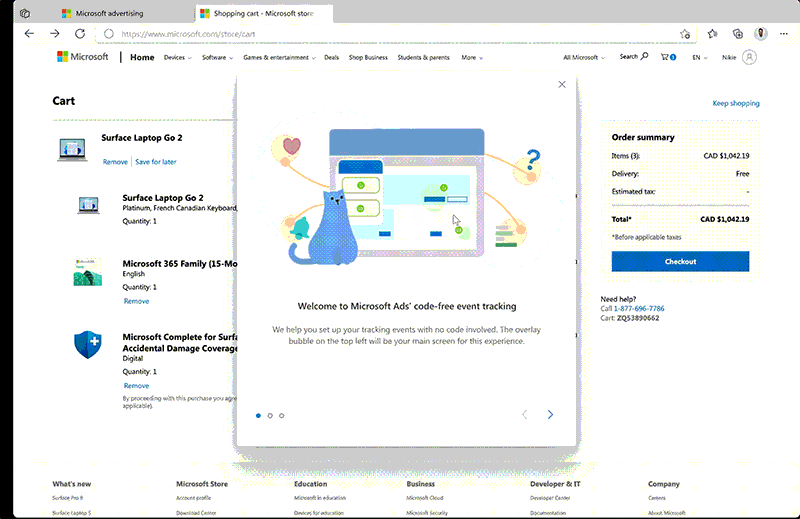
Task: Open Students & parents page
Action: pyautogui.click(x=423, y=58)
